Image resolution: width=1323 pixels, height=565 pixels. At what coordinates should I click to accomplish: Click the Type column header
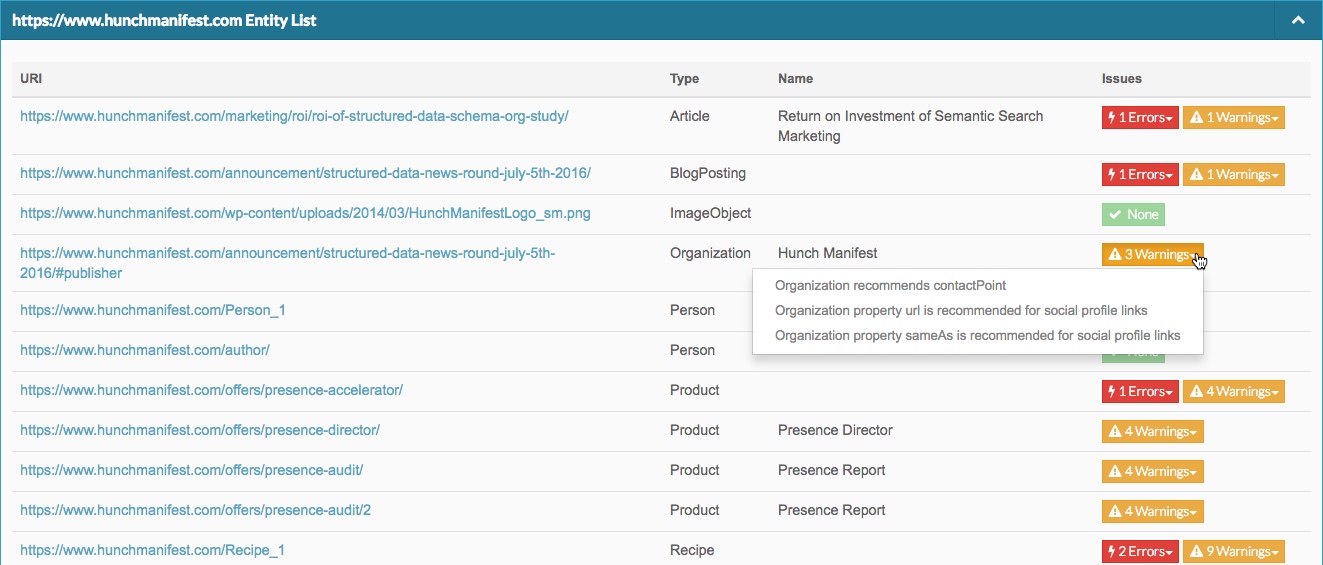684,78
